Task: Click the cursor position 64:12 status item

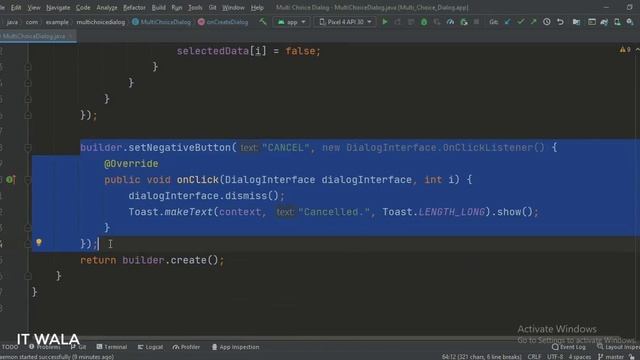Action: 481,357
